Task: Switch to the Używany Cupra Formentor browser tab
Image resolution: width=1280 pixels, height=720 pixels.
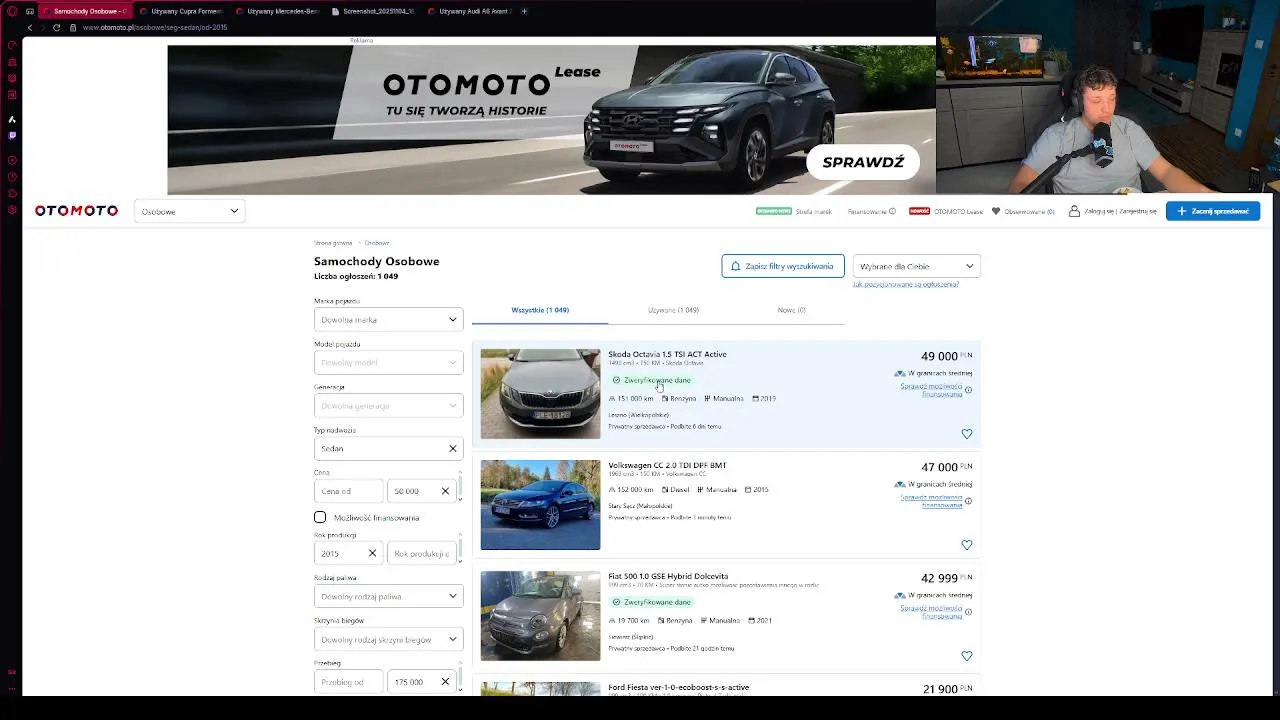Action: pyautogui.click(x=182, y=11)
